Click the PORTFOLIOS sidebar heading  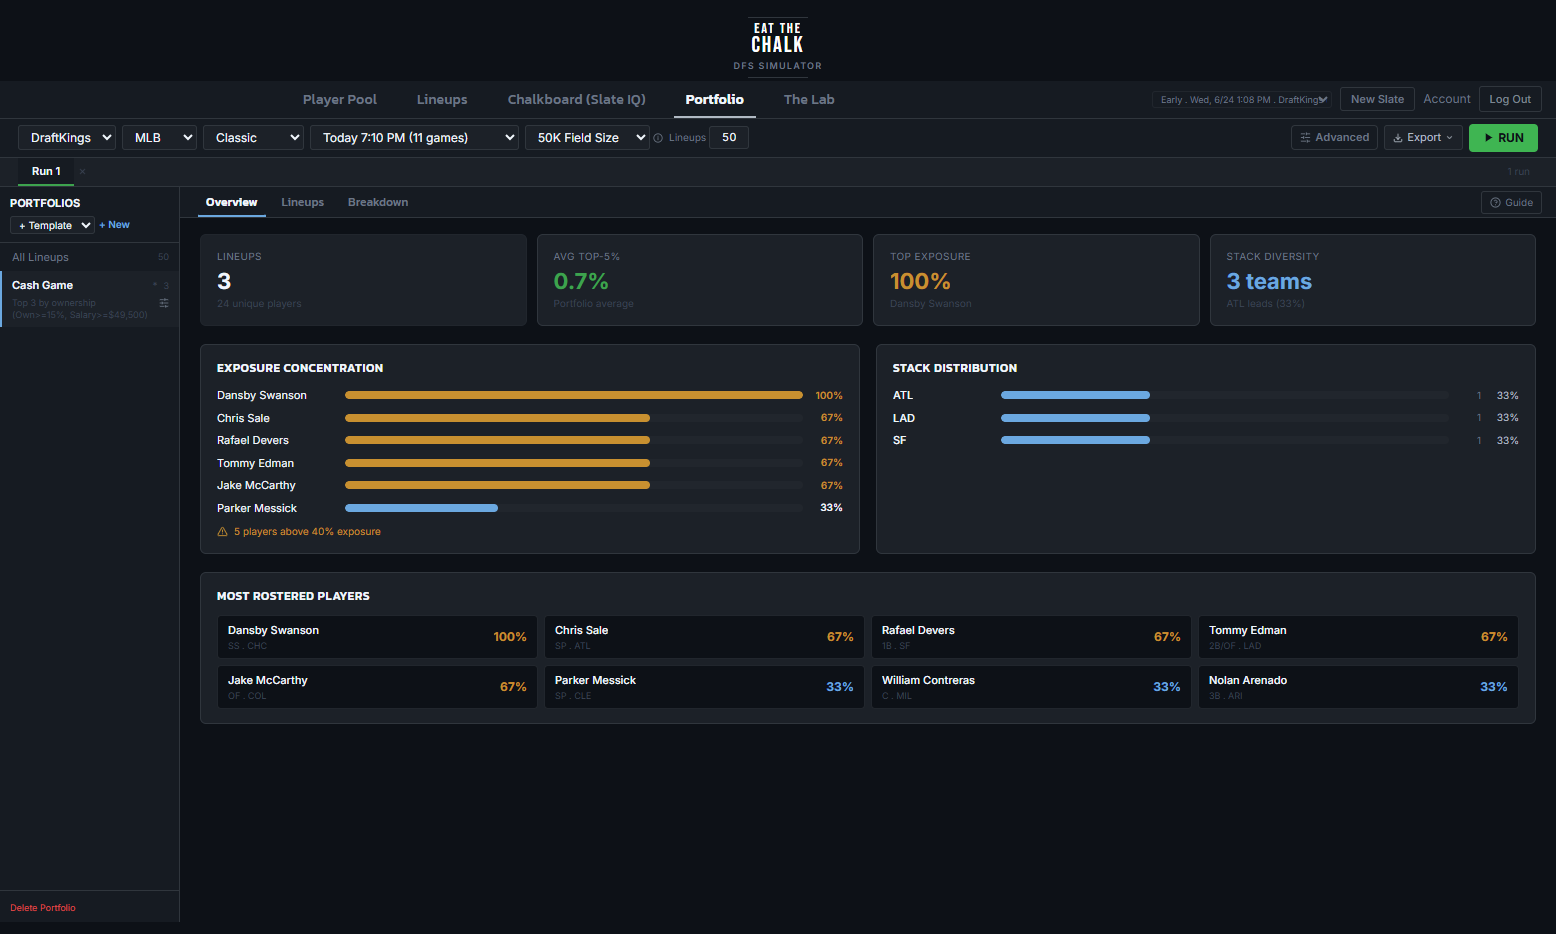45,203
